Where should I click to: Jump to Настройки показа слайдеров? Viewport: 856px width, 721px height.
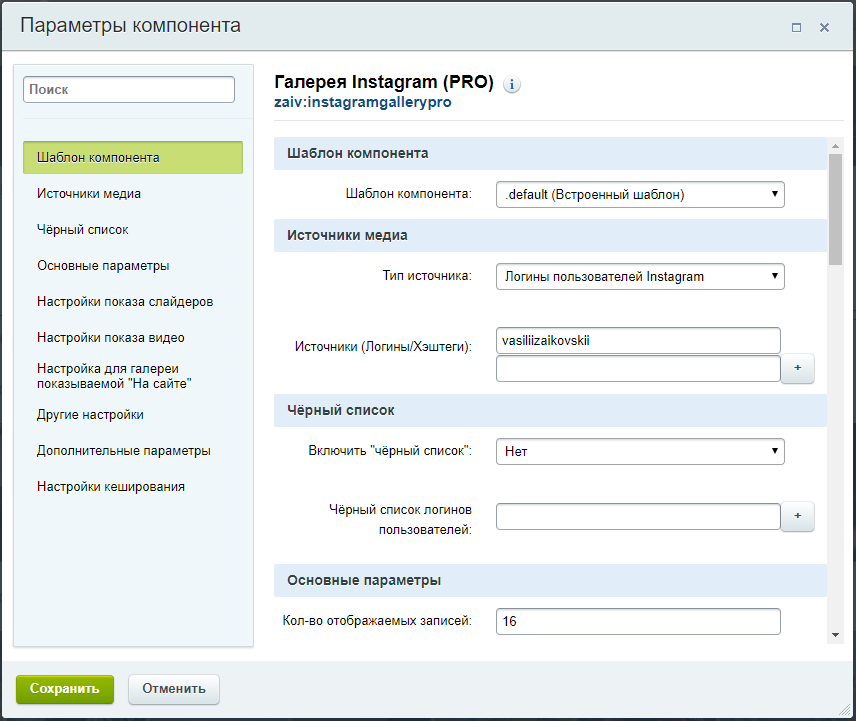click(125, 302)
